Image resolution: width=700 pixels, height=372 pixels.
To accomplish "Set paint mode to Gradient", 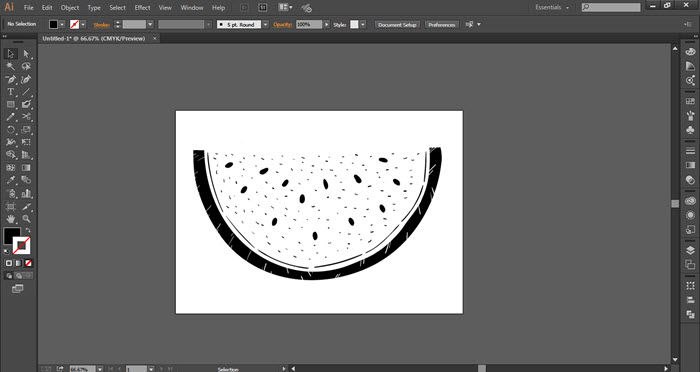I will (x=19, y=263).
